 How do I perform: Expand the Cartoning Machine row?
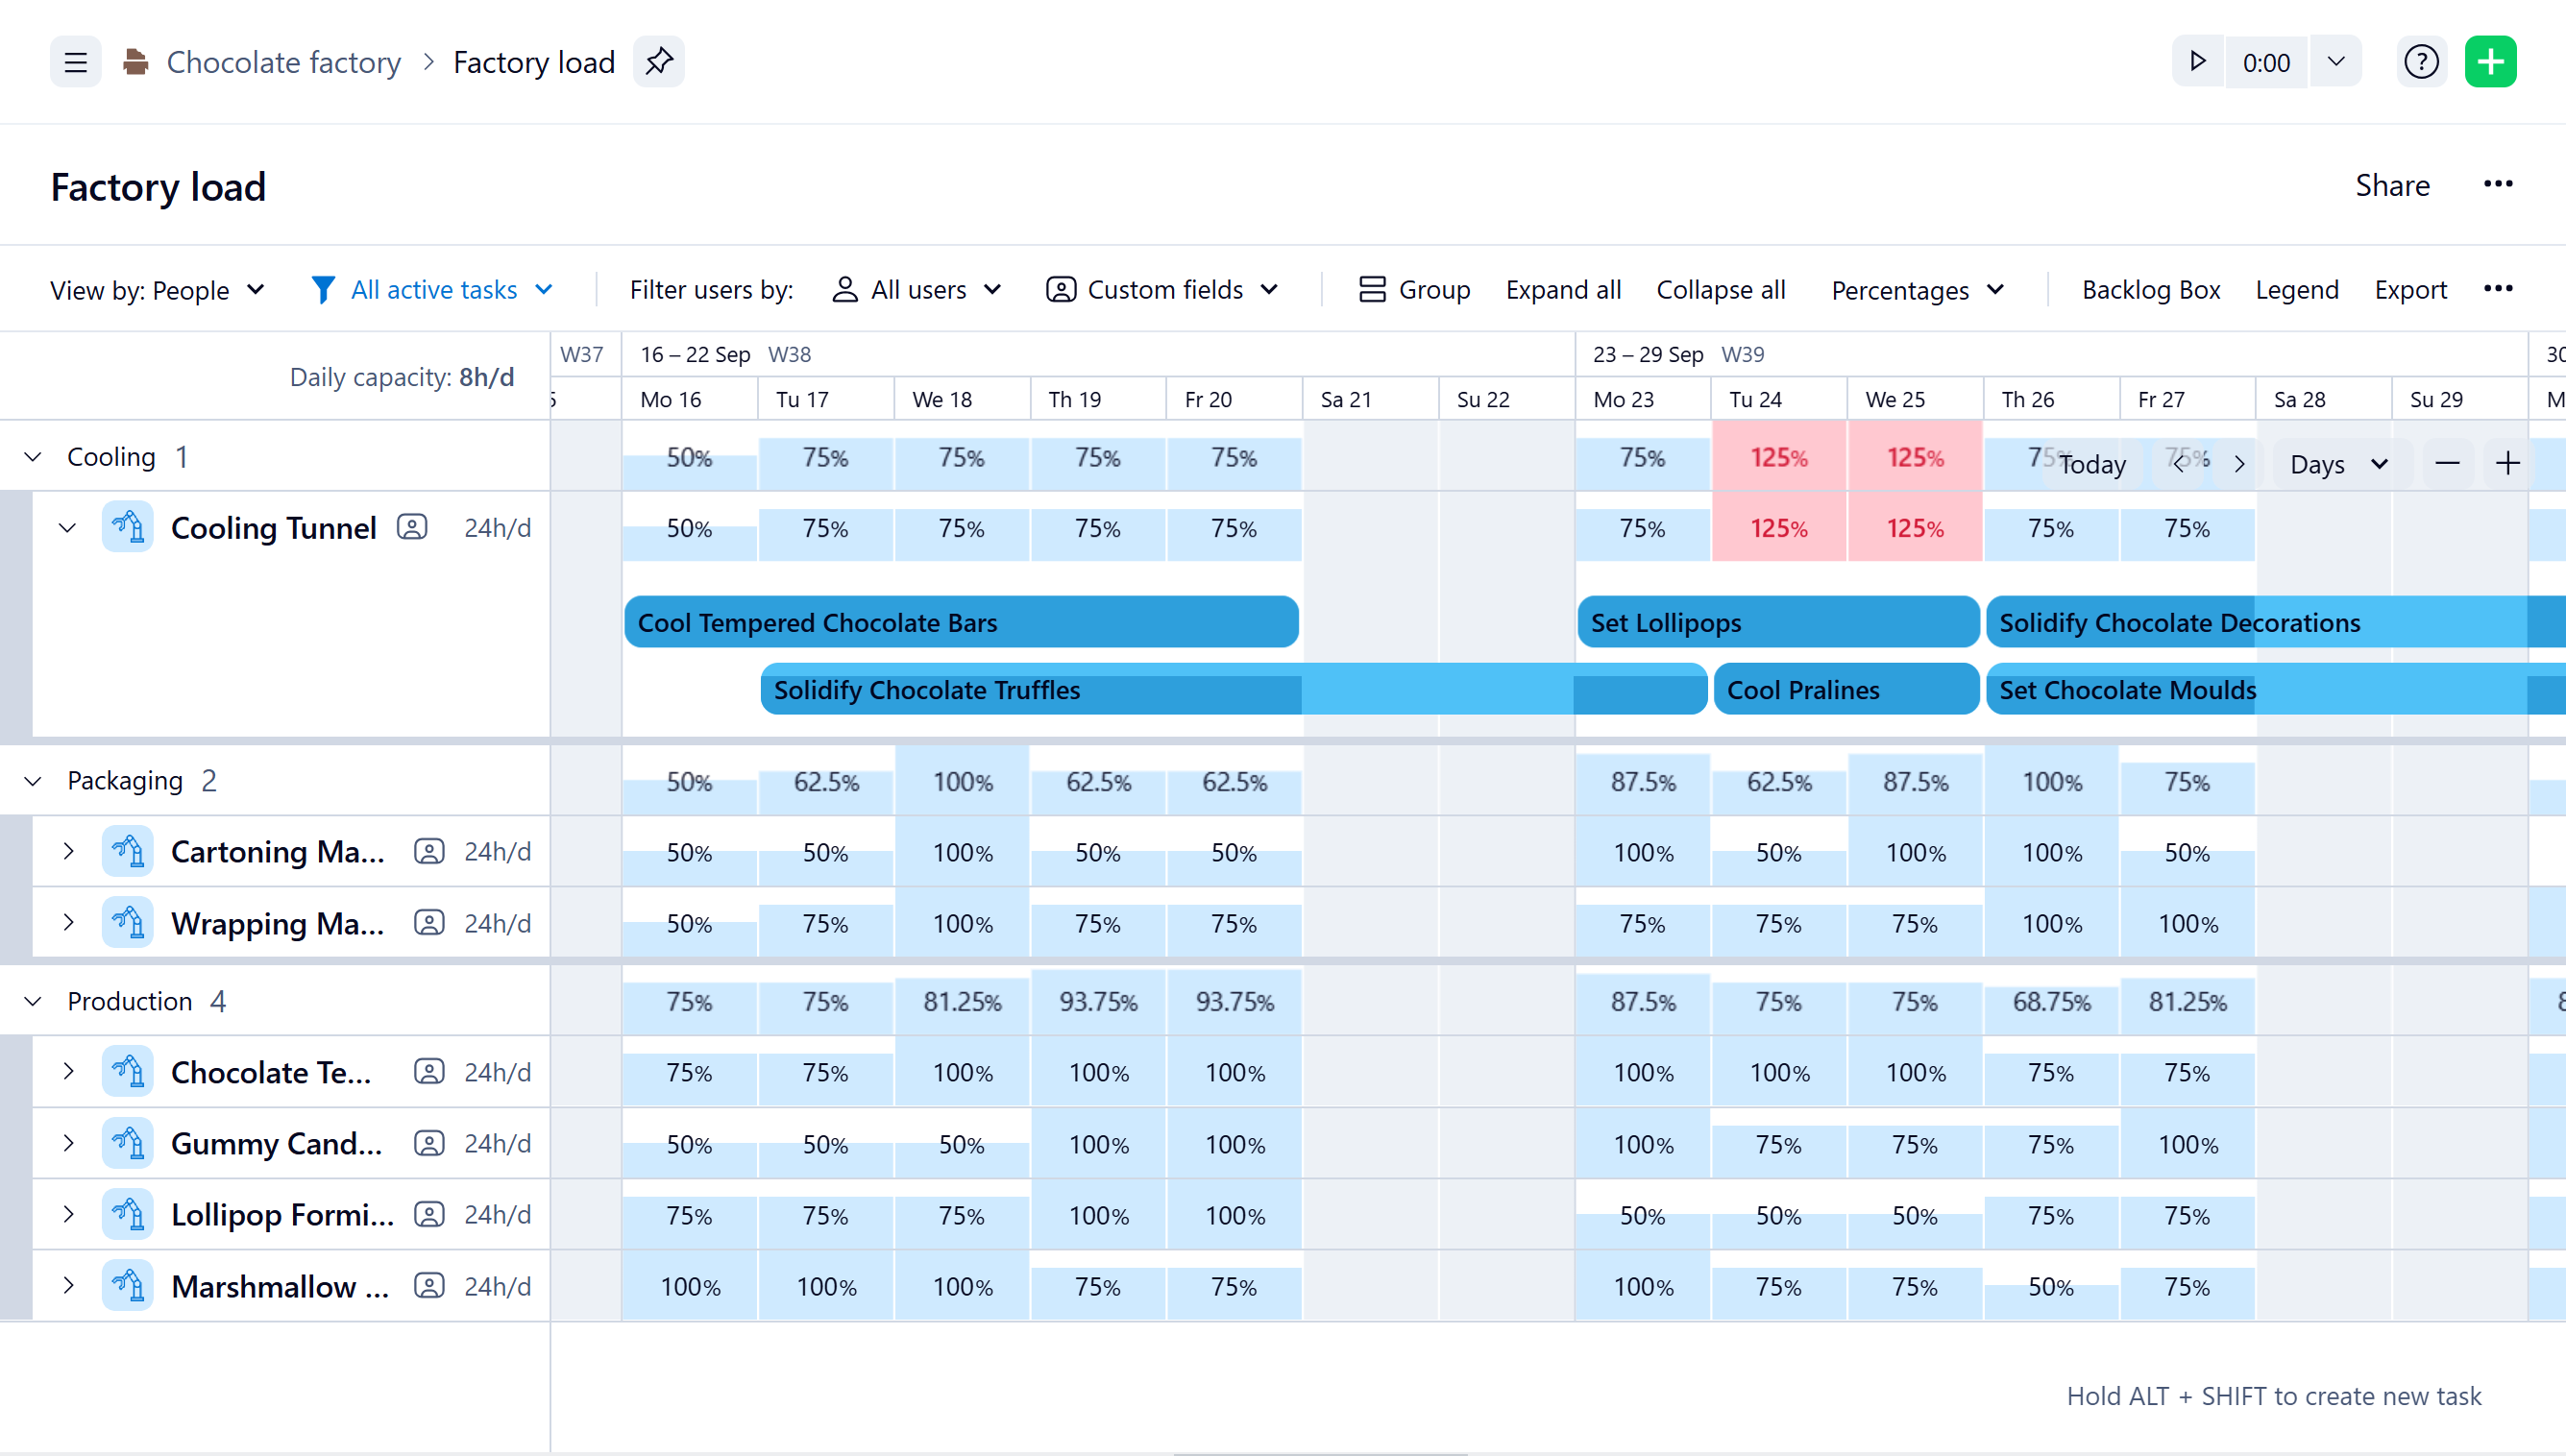pos(68,851)
